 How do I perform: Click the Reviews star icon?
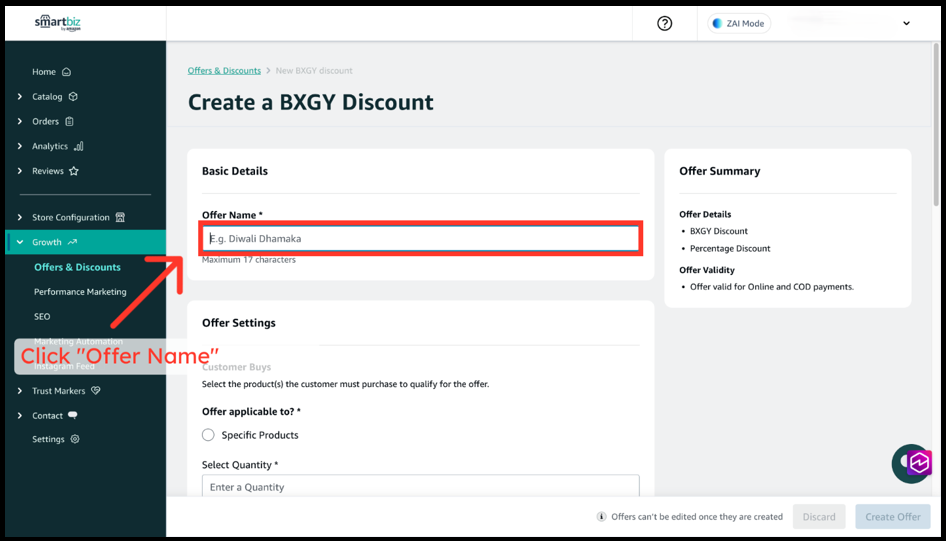(74, 171)
